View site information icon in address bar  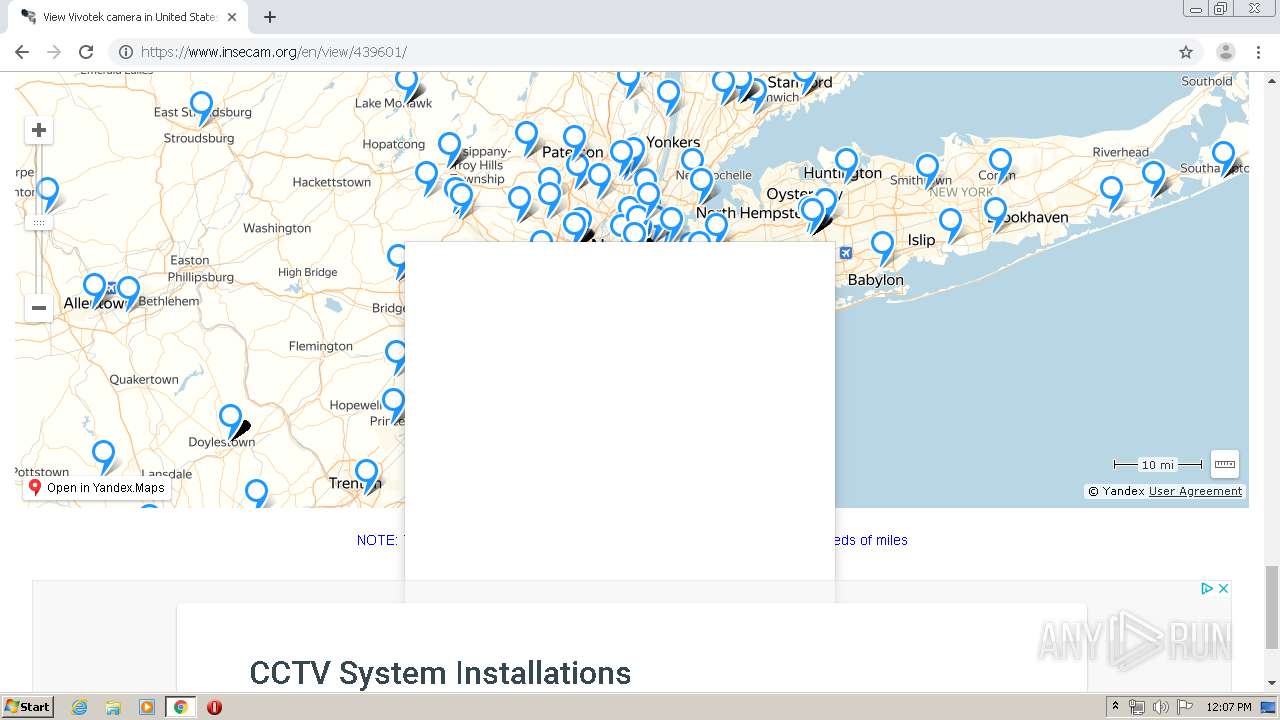click(x=126, y=52)
